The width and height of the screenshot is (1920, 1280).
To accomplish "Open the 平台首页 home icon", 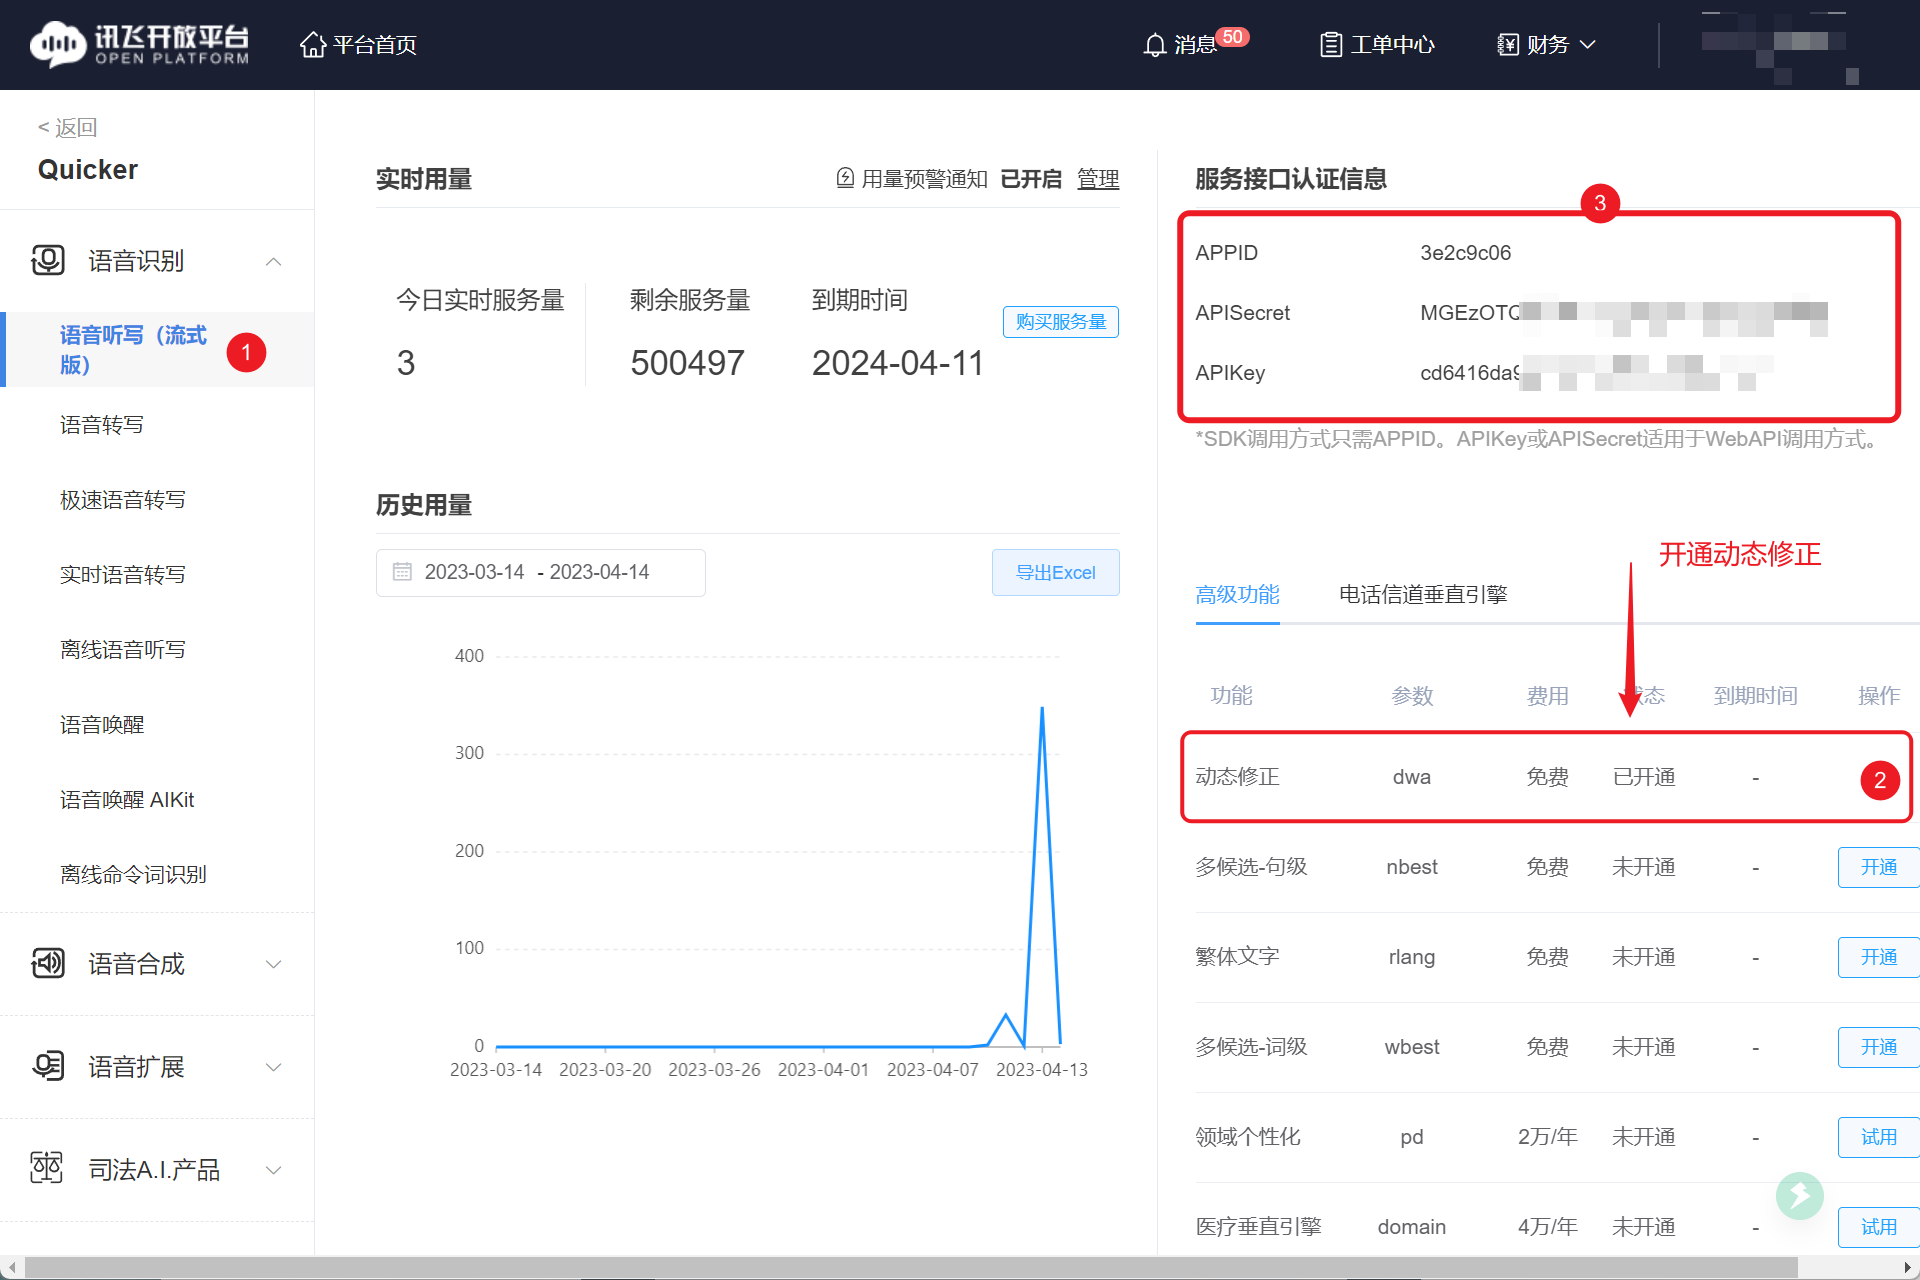I will [313, 44].
